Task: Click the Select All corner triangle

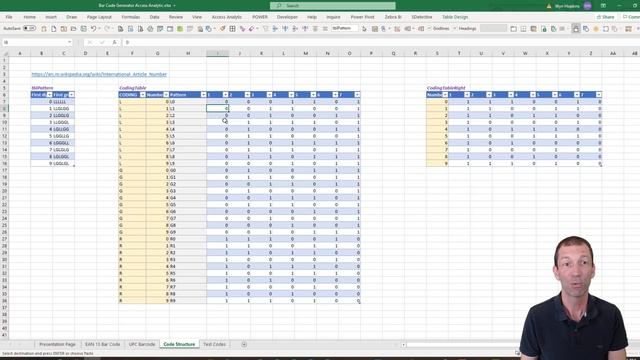Action: [5, 53]
